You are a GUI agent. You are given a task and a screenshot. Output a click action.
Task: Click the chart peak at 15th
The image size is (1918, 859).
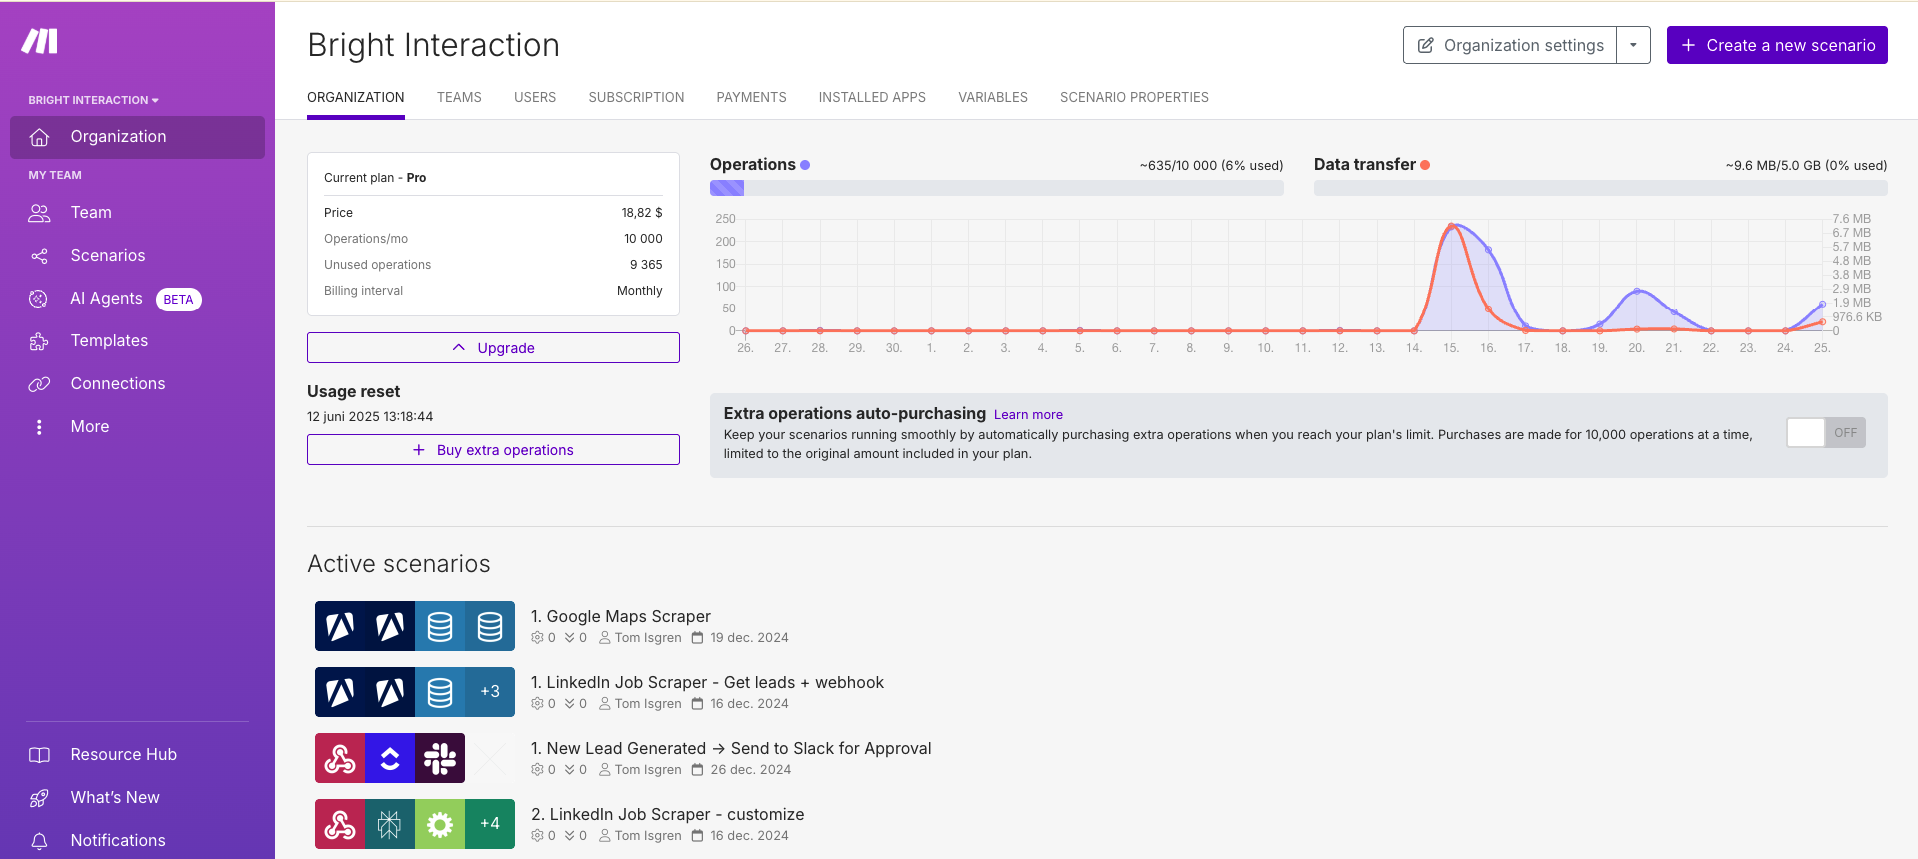pos(1452,226)
